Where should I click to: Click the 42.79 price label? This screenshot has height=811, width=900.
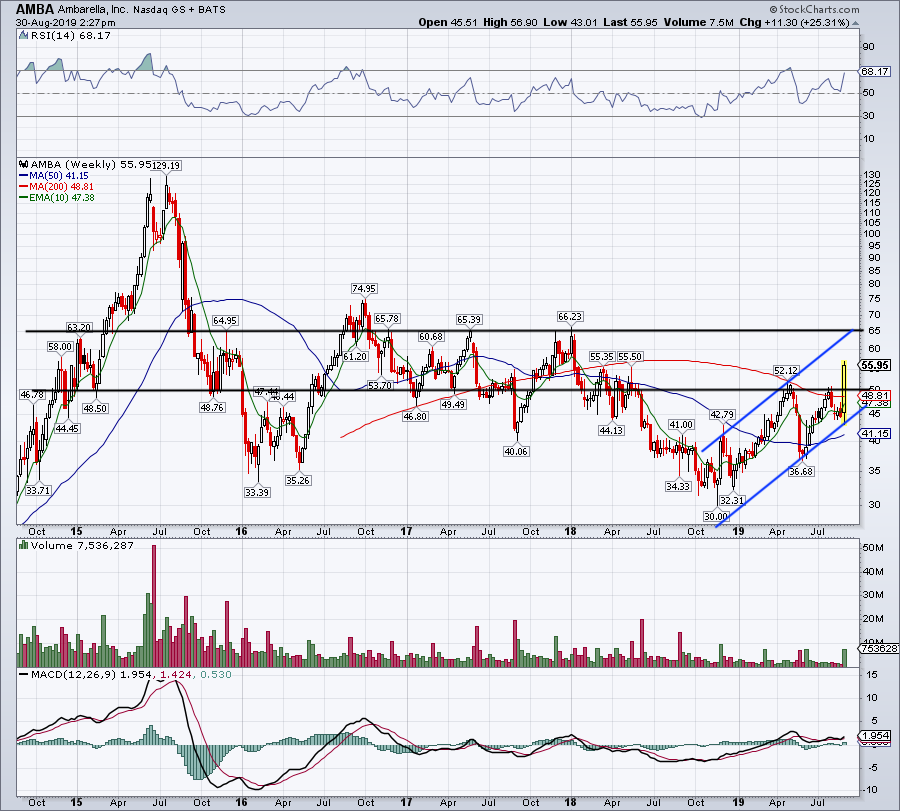[722, 414]
